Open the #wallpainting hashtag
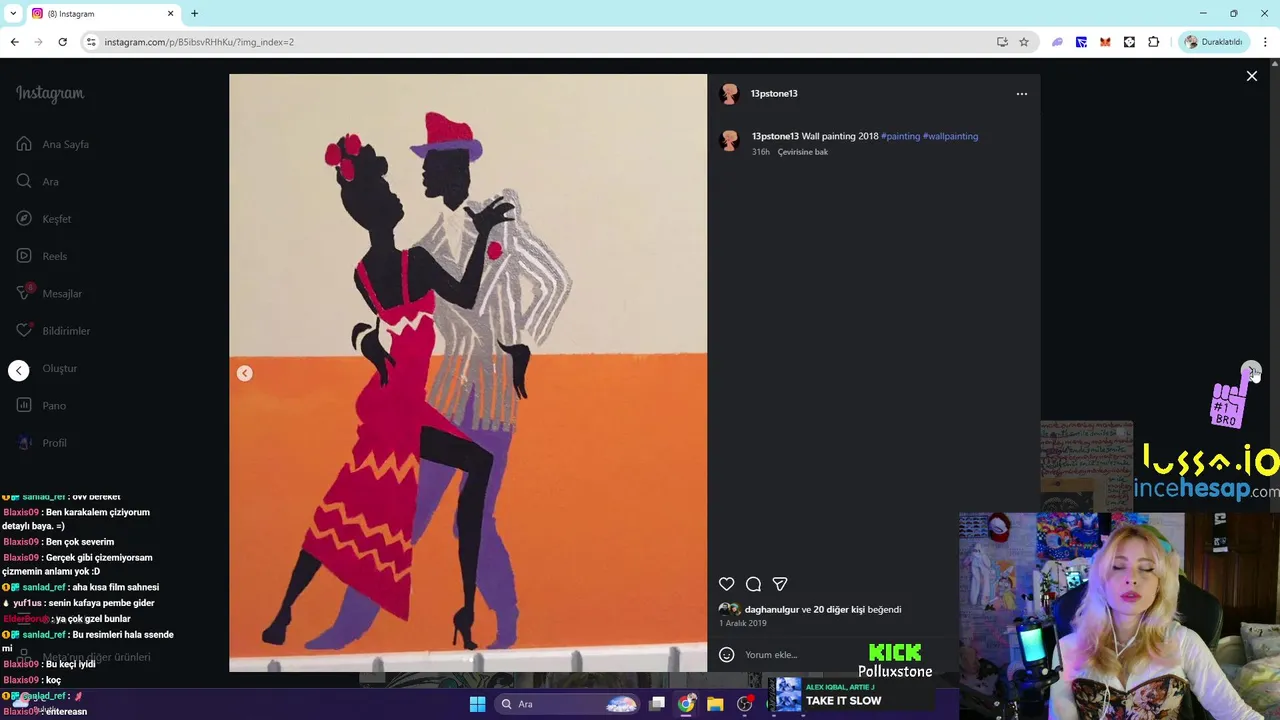1280x720 pixels. [950, 136]
